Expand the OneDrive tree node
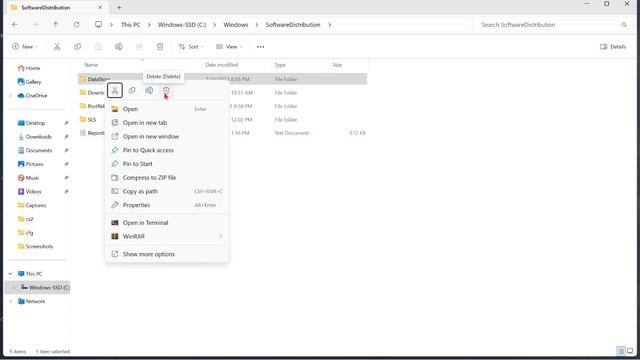The height and width of the screenshot is (360, 640). coord(11,96)
